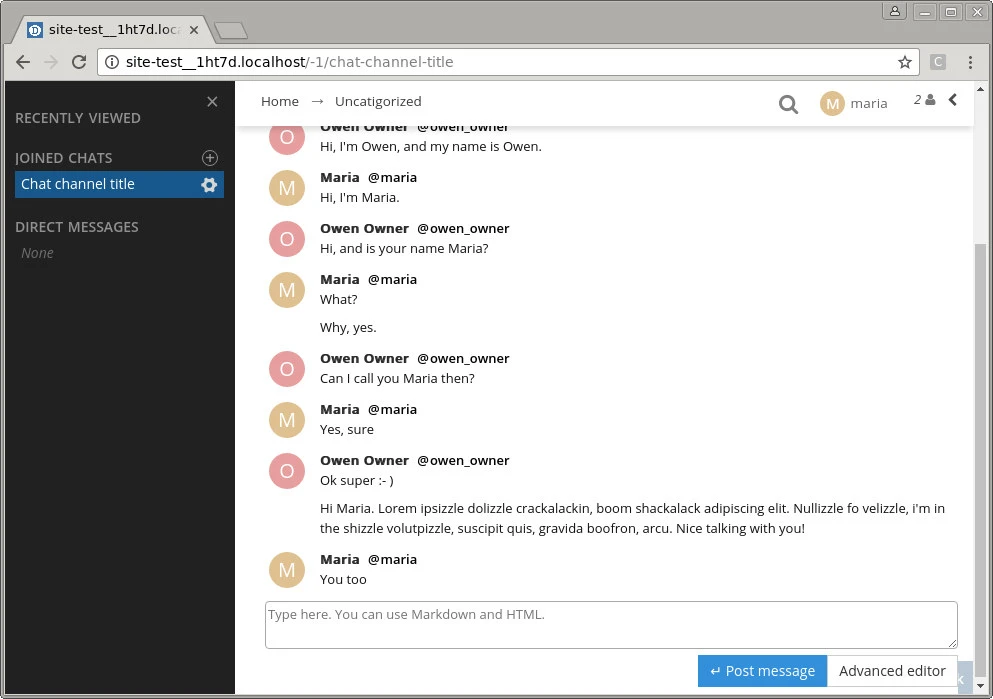Show the 2 online users list
This screenshot has height=699, width=993.
(925, 99)
